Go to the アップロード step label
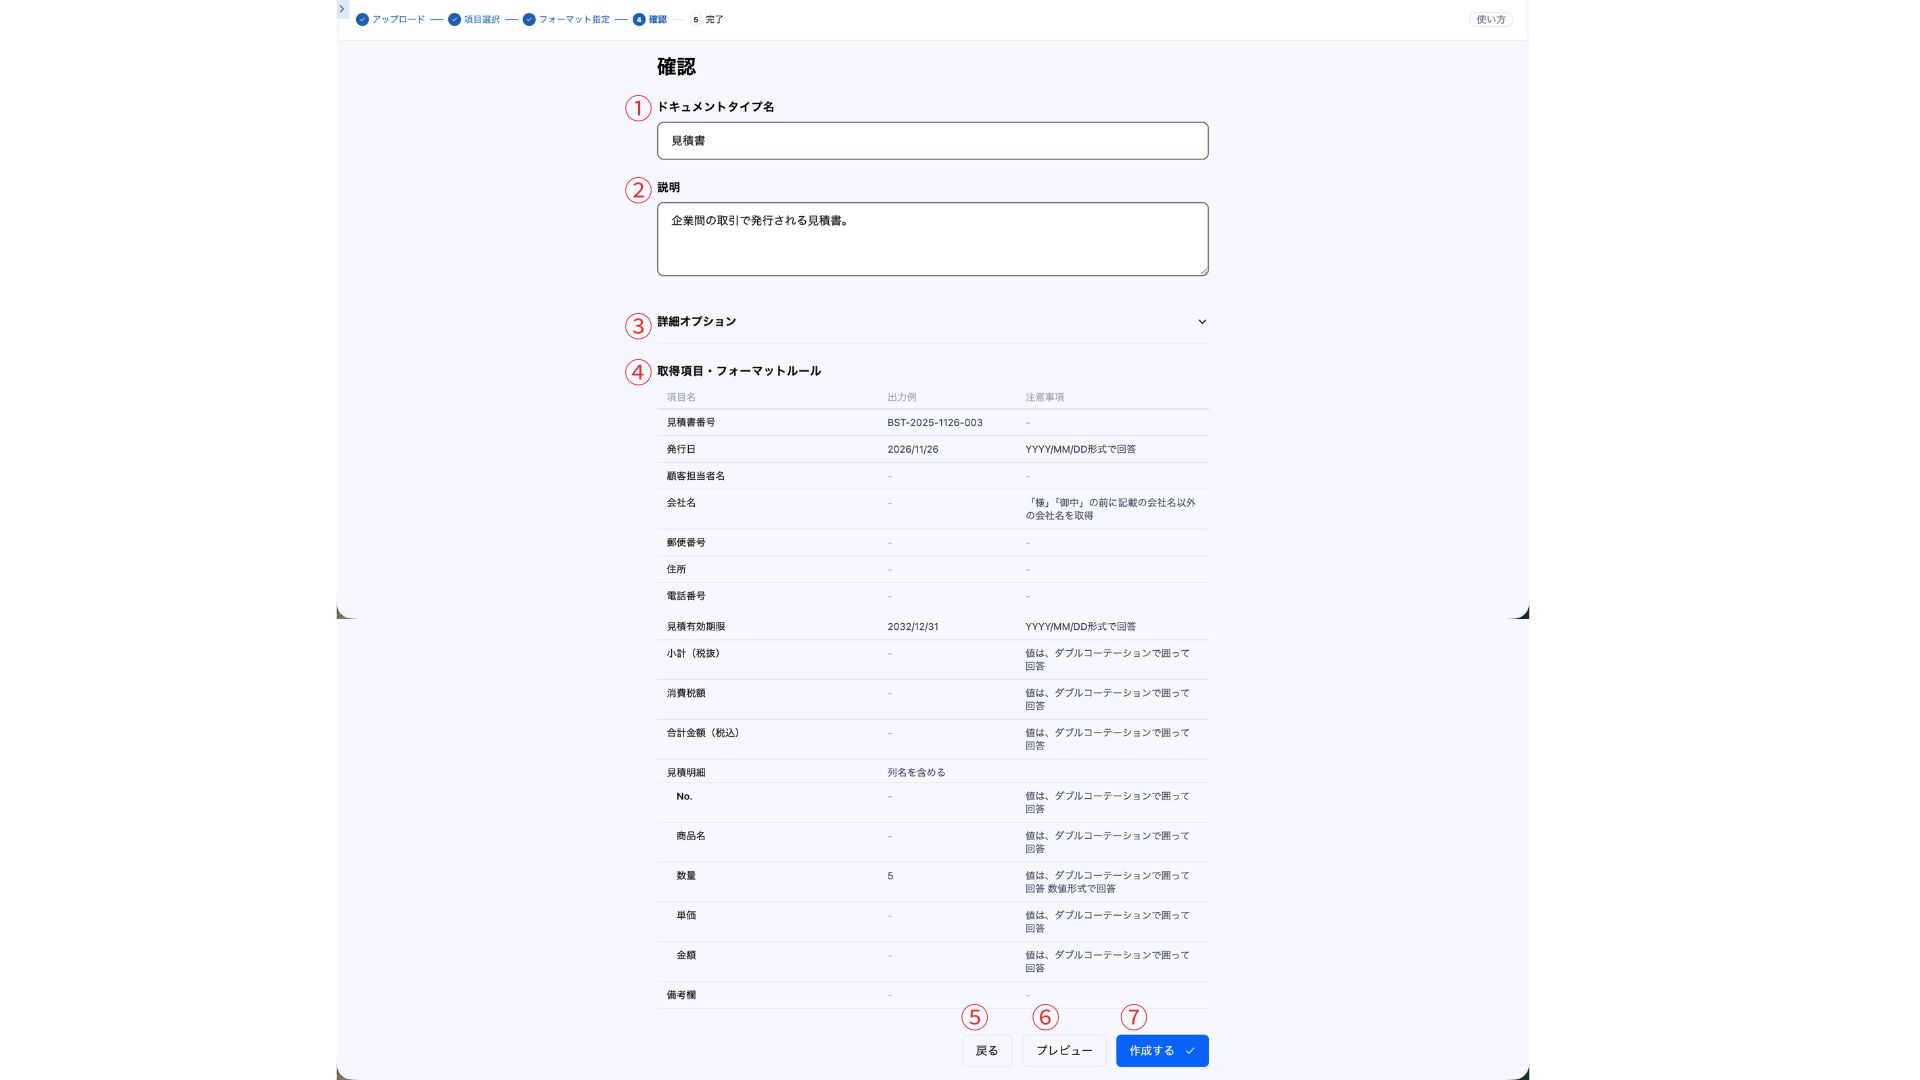1920x1080 pixels. [x=398, y=20]
